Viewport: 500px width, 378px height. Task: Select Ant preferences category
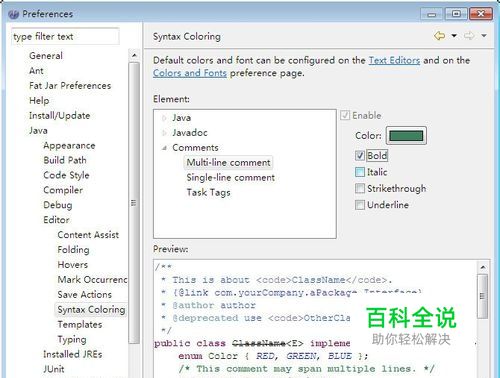point(36,71)
